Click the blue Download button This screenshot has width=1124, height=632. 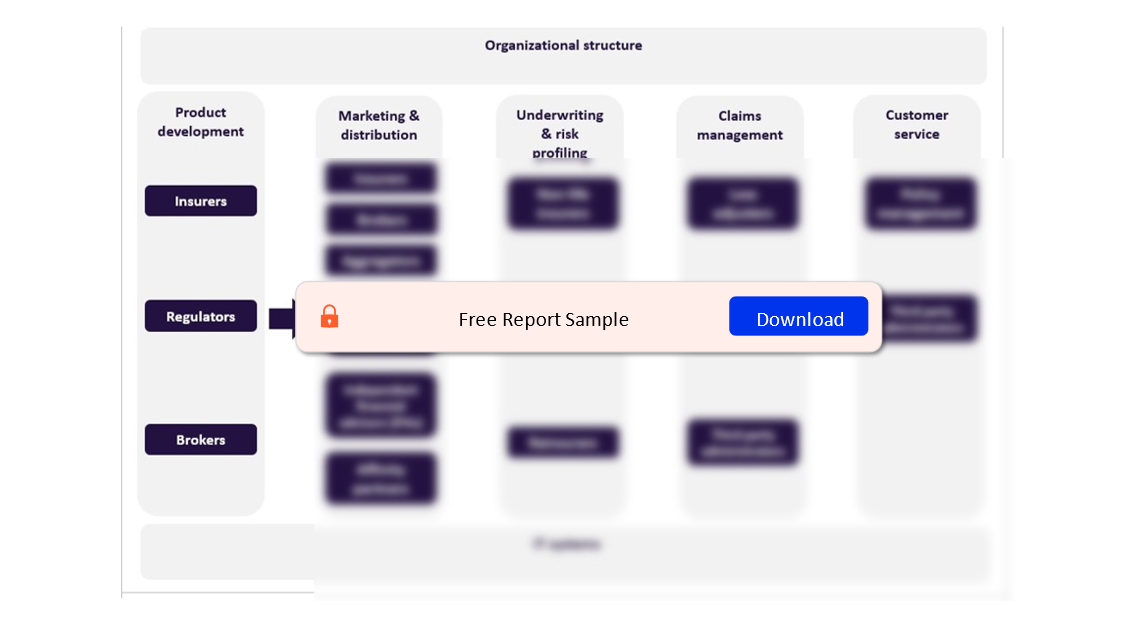coord(798,317)
